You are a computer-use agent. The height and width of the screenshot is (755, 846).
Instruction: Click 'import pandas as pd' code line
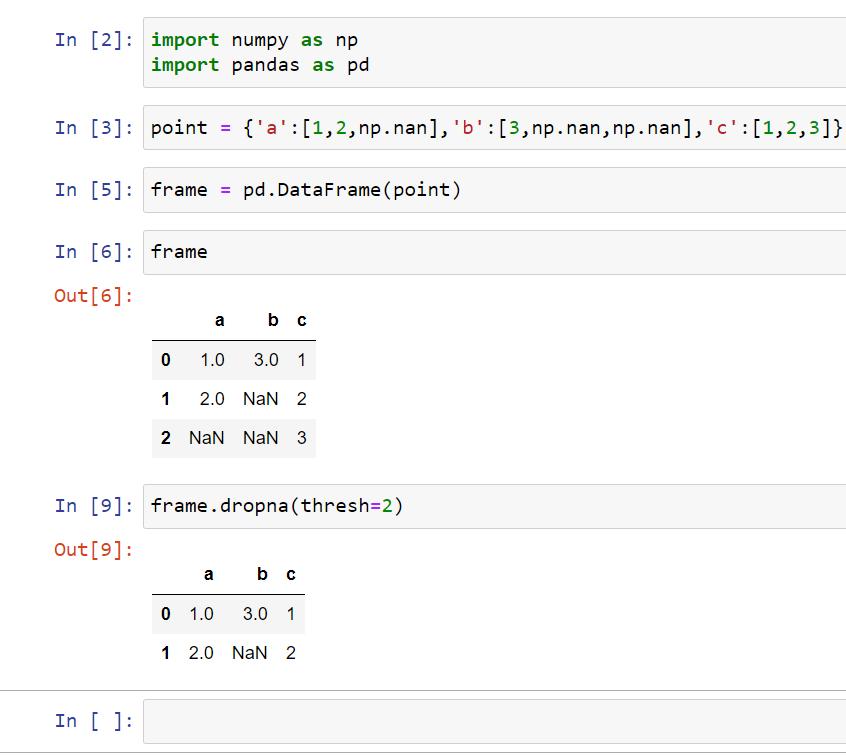[x=260, y=65]
